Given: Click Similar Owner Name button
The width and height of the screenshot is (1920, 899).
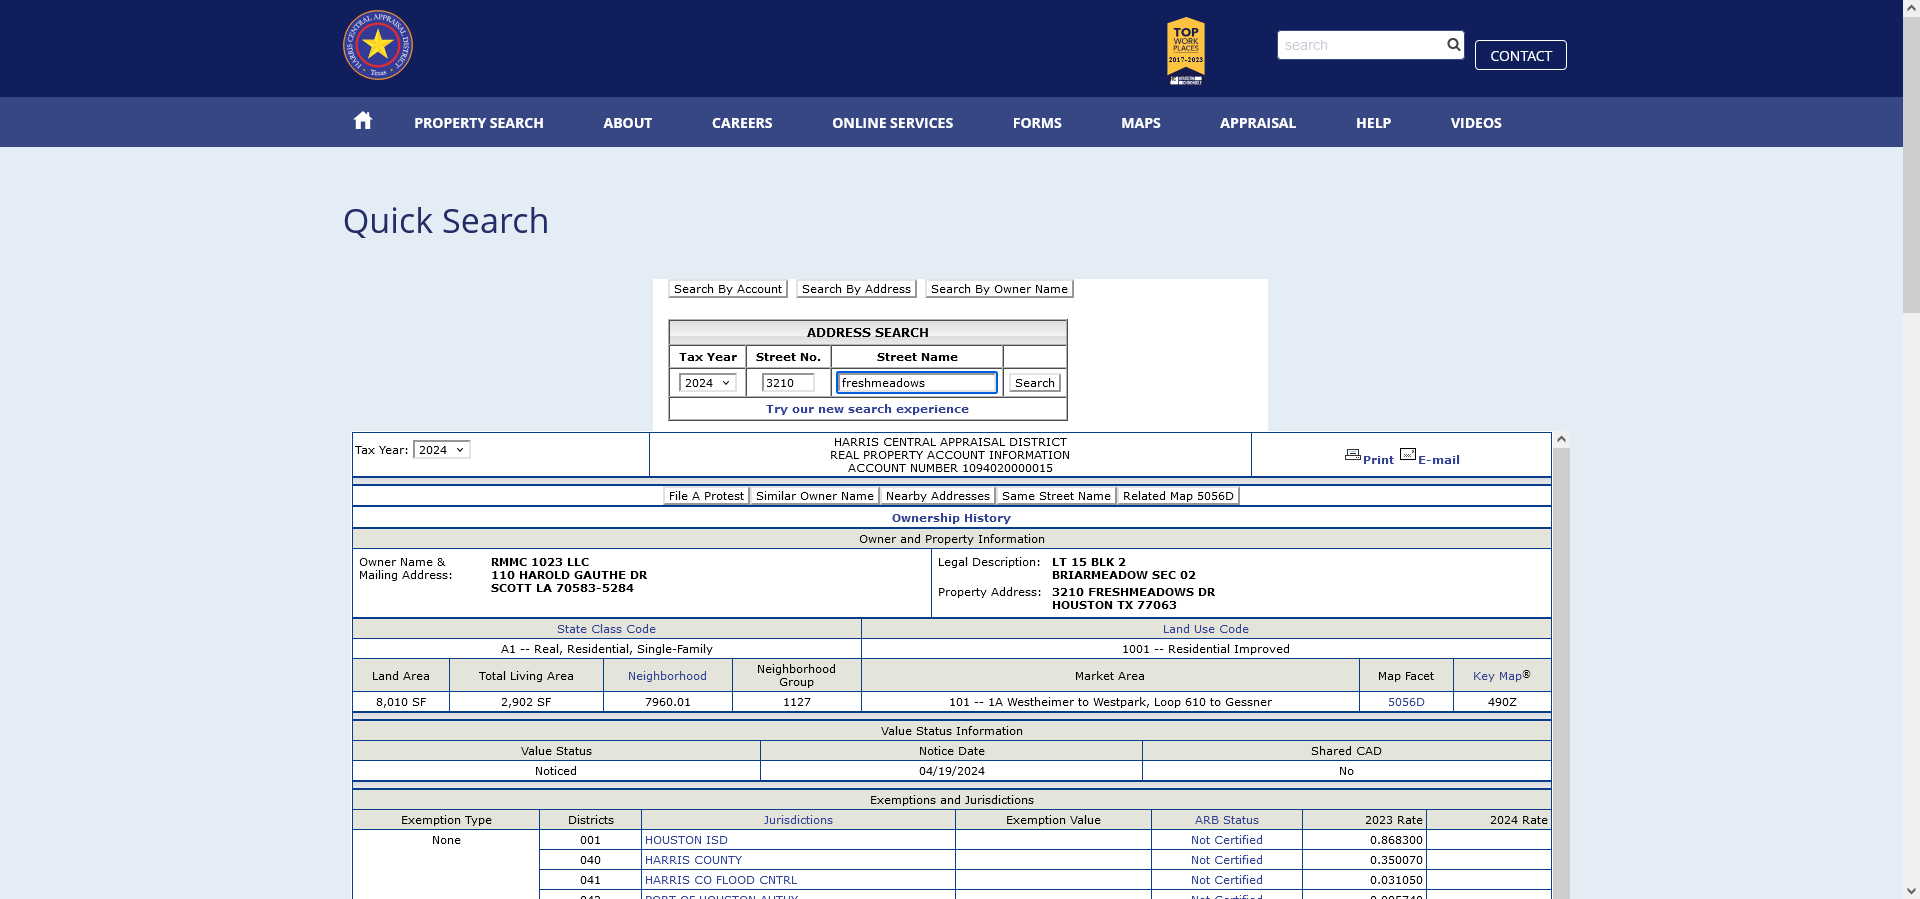Looking at the screenshot, I should click(x=815, y=496).
